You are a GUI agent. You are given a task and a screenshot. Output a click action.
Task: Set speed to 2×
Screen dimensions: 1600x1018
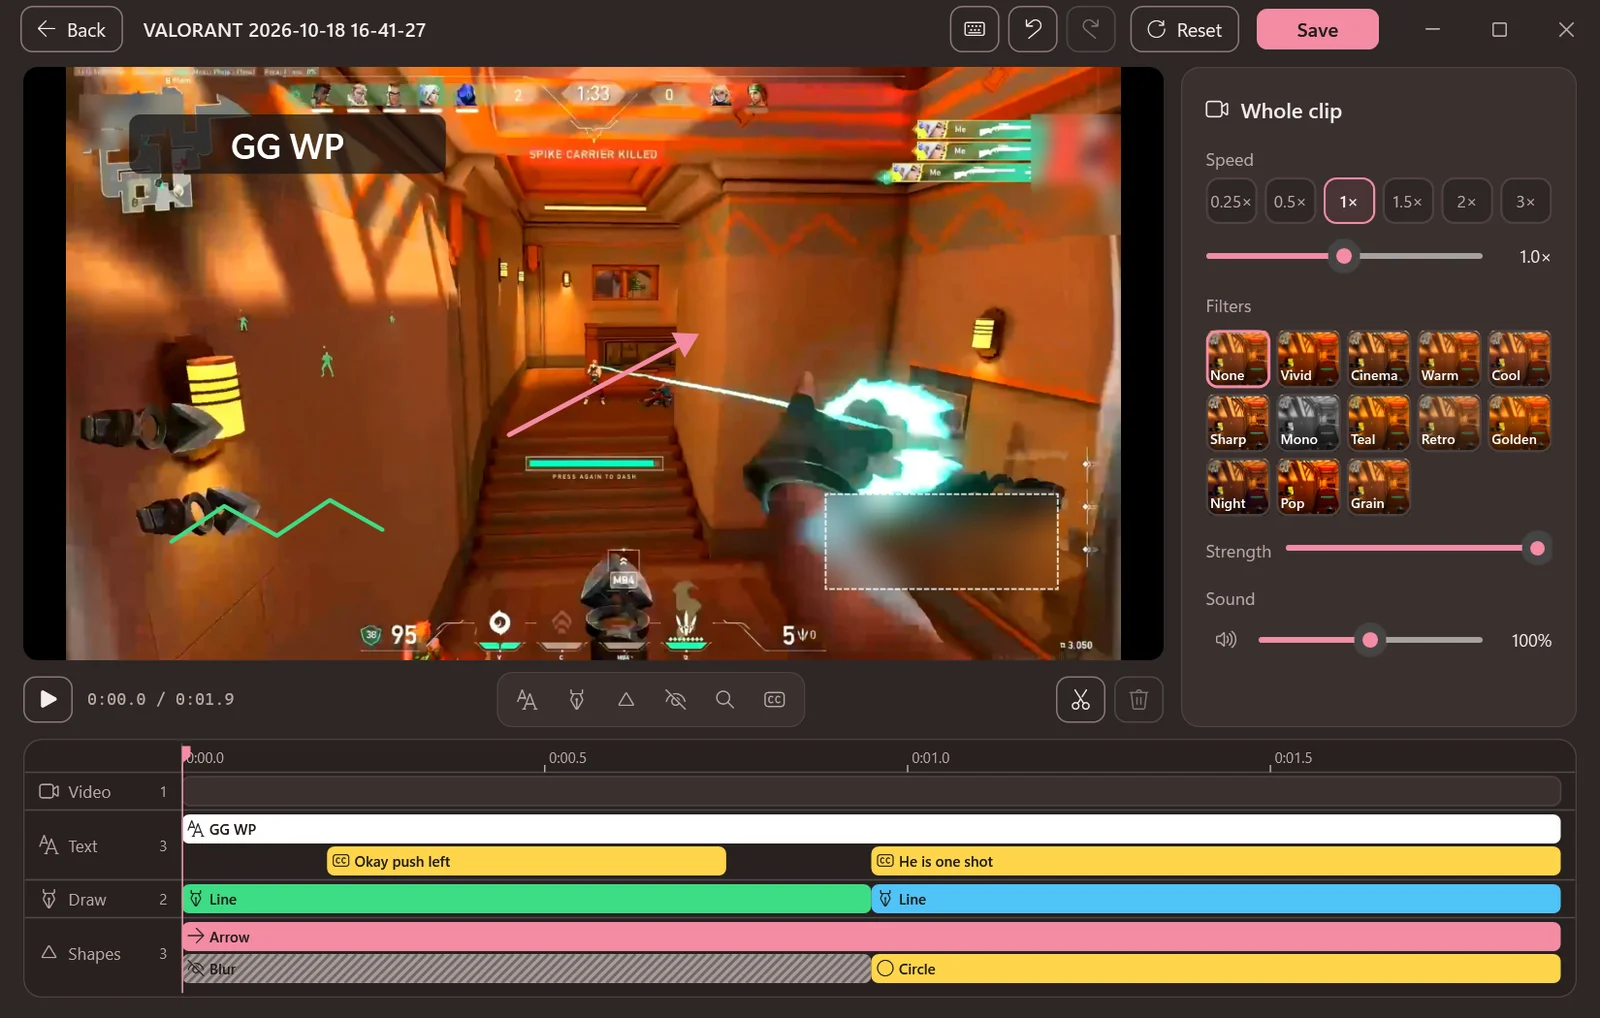[1467, 201]
